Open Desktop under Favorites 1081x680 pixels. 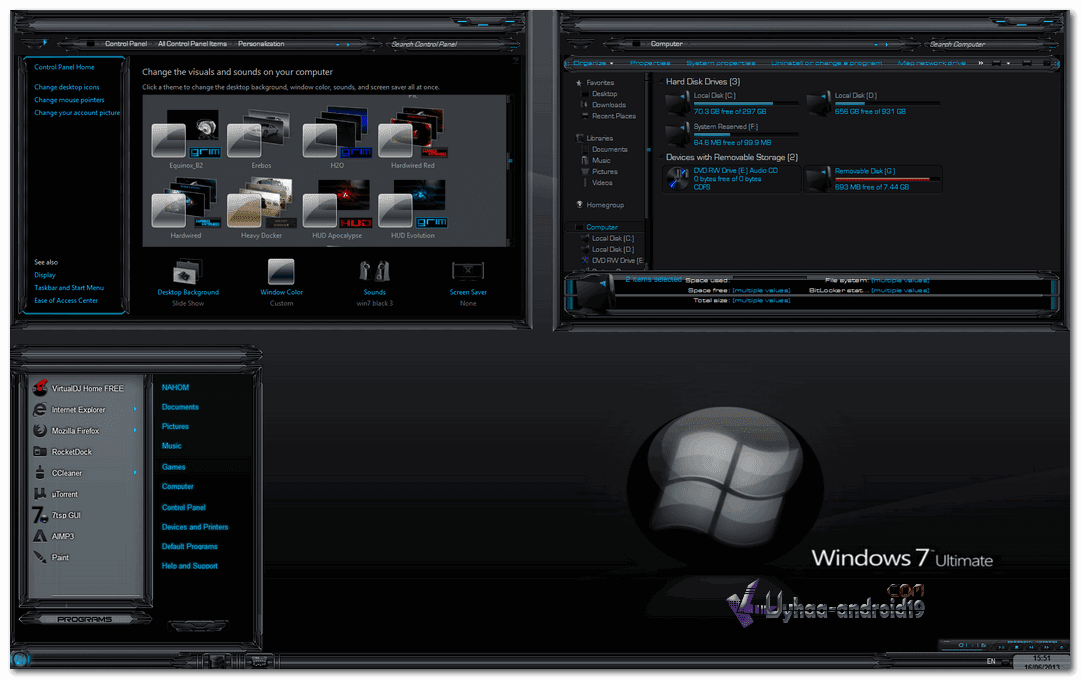(605, 94)
